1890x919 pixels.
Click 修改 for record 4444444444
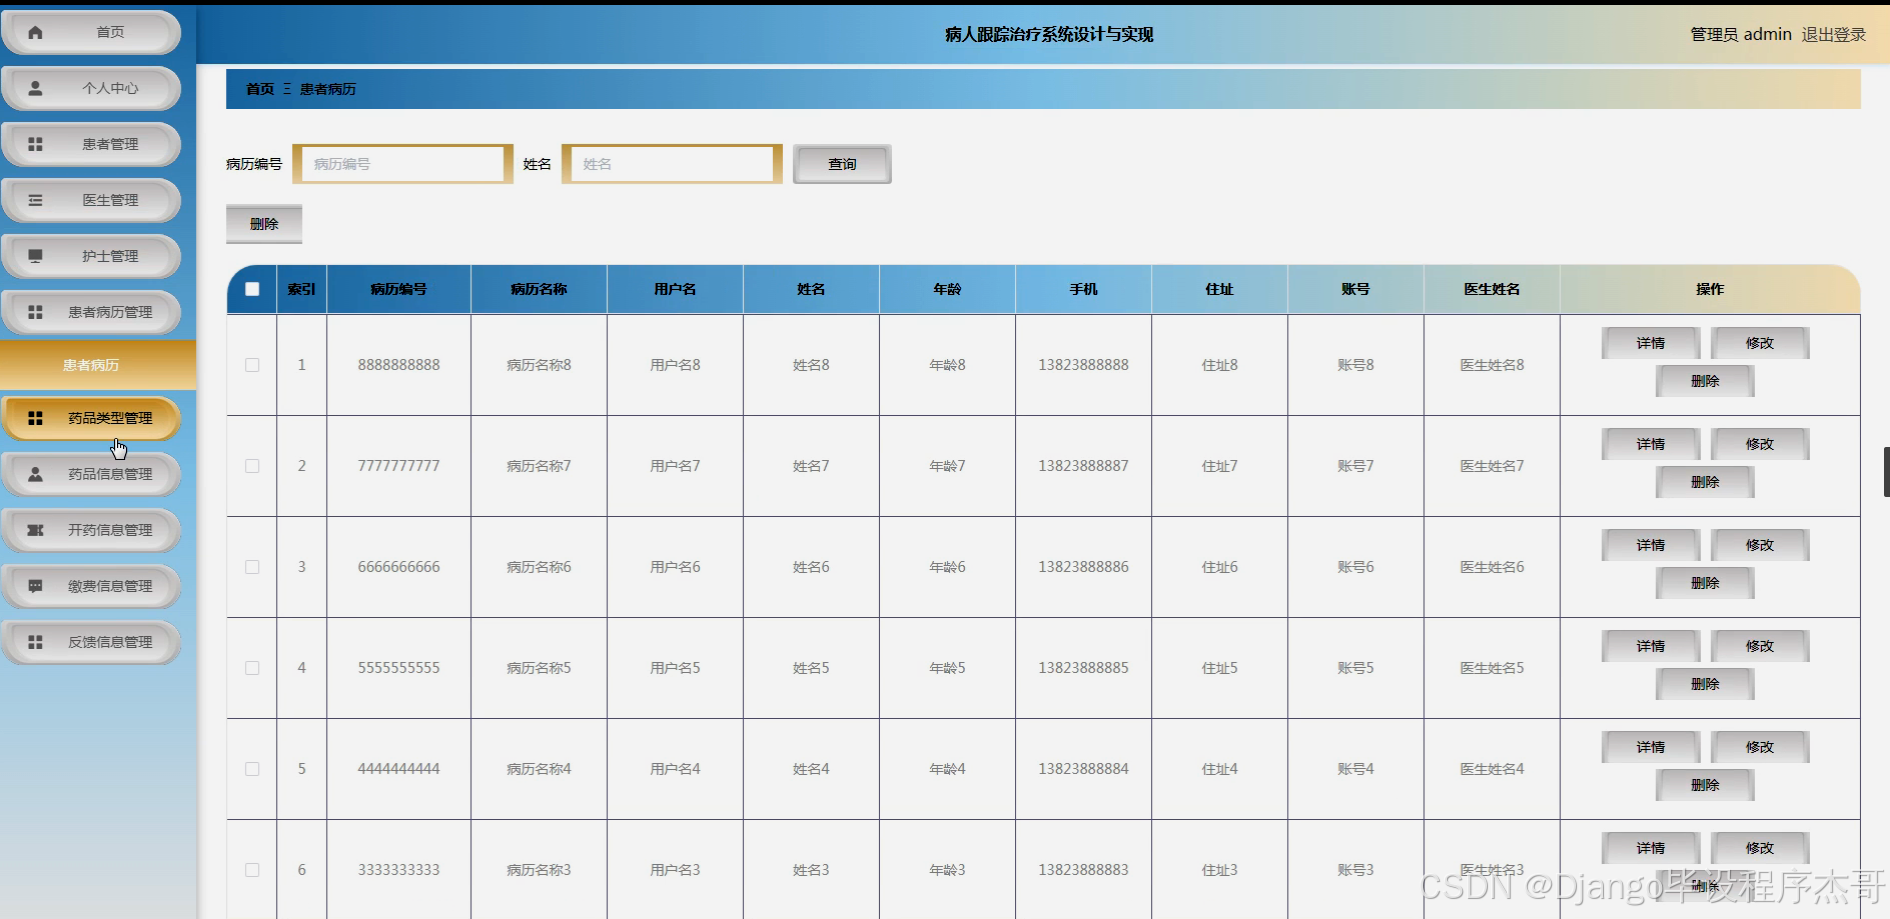pyautogui.click(x=1760, y=747)
